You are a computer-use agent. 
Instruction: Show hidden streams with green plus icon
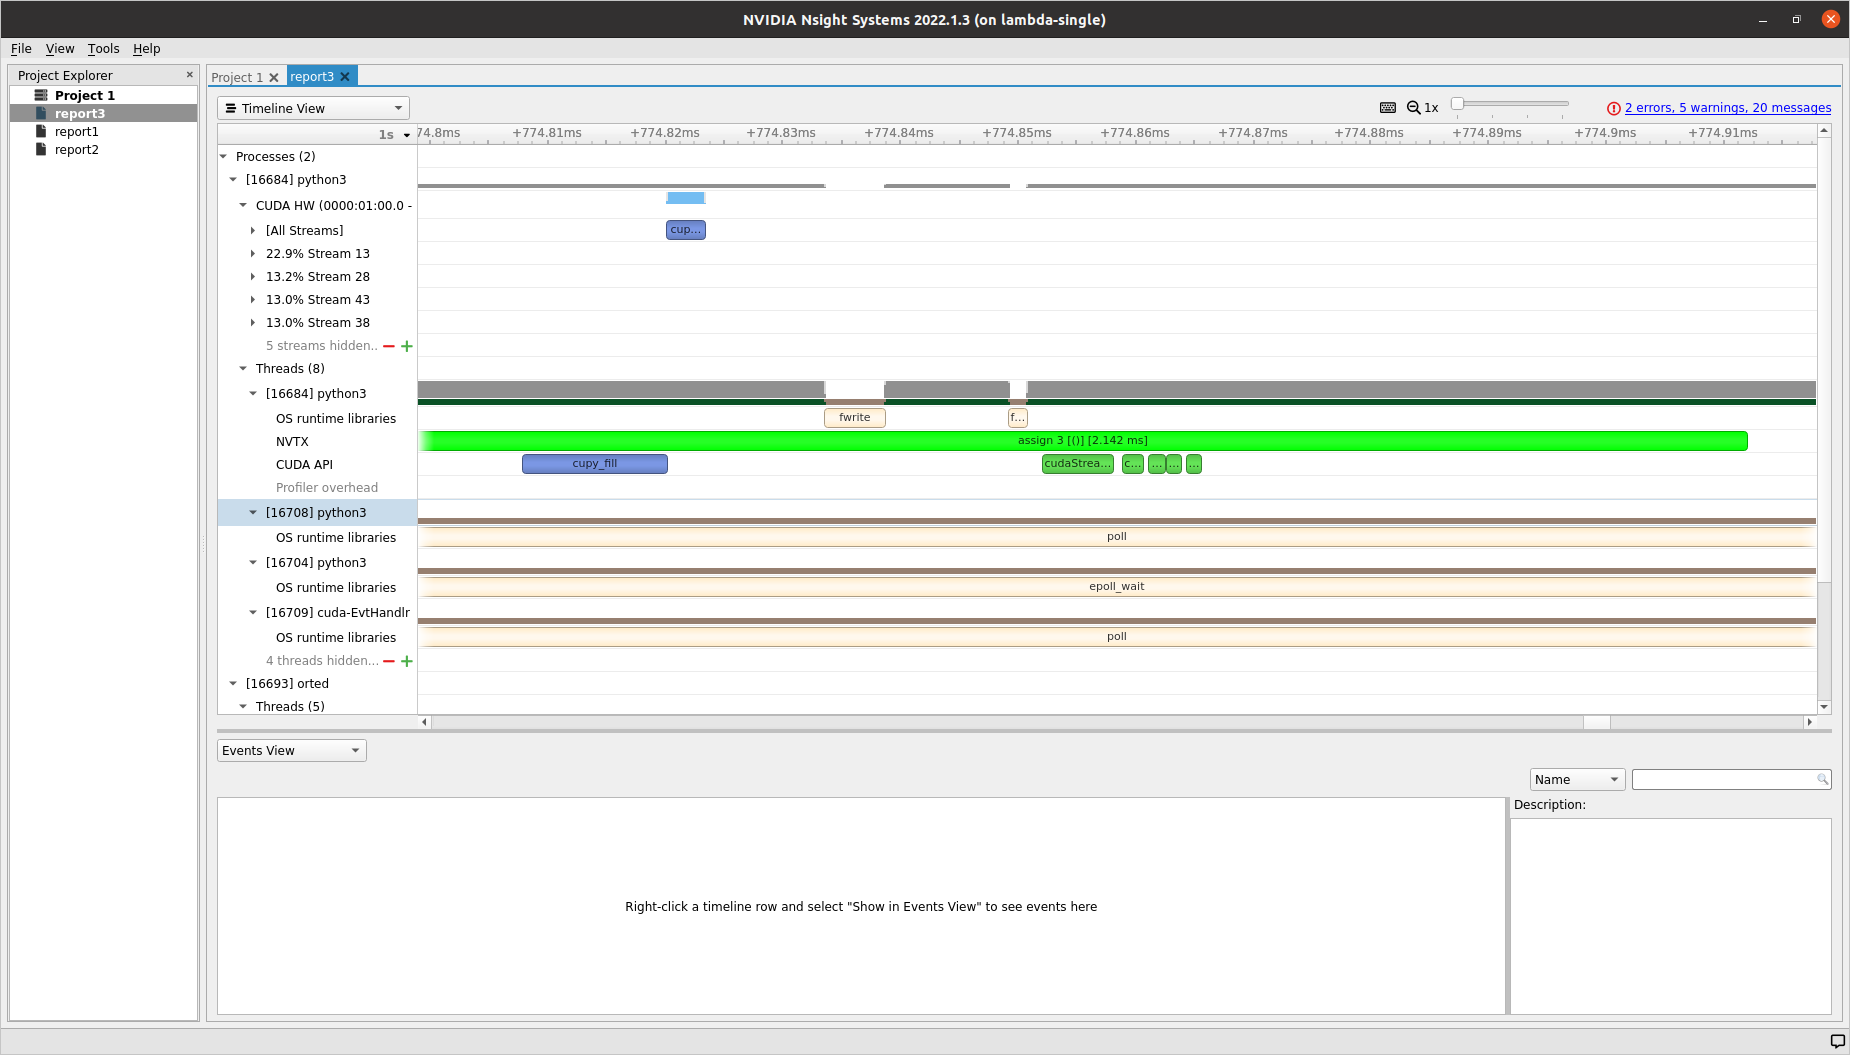[406, 346]
